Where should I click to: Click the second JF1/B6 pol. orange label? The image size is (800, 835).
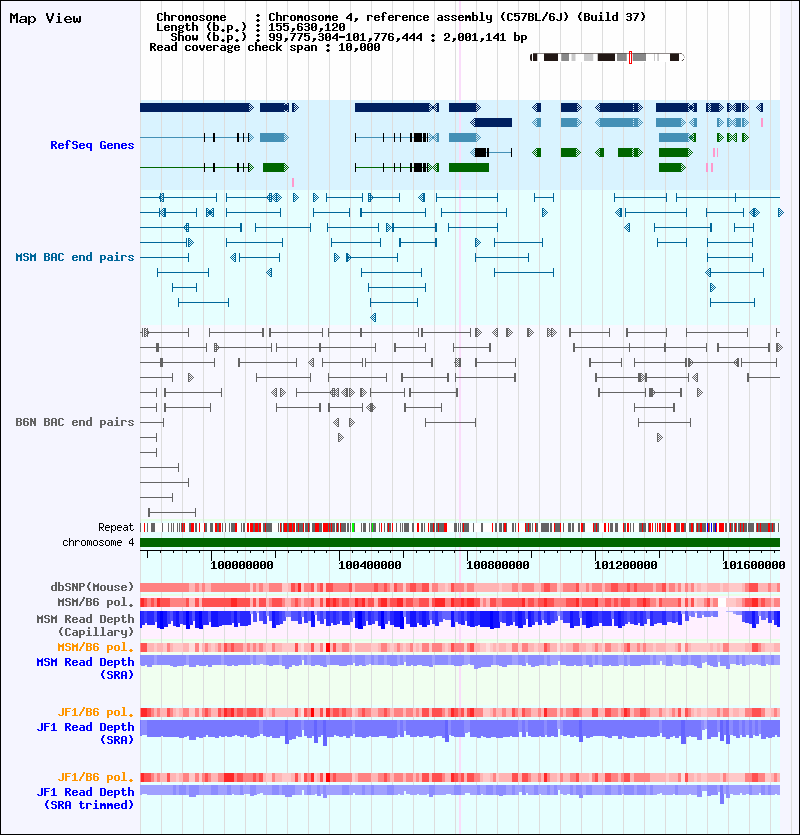pyautogui.click(x=96, y=777)
